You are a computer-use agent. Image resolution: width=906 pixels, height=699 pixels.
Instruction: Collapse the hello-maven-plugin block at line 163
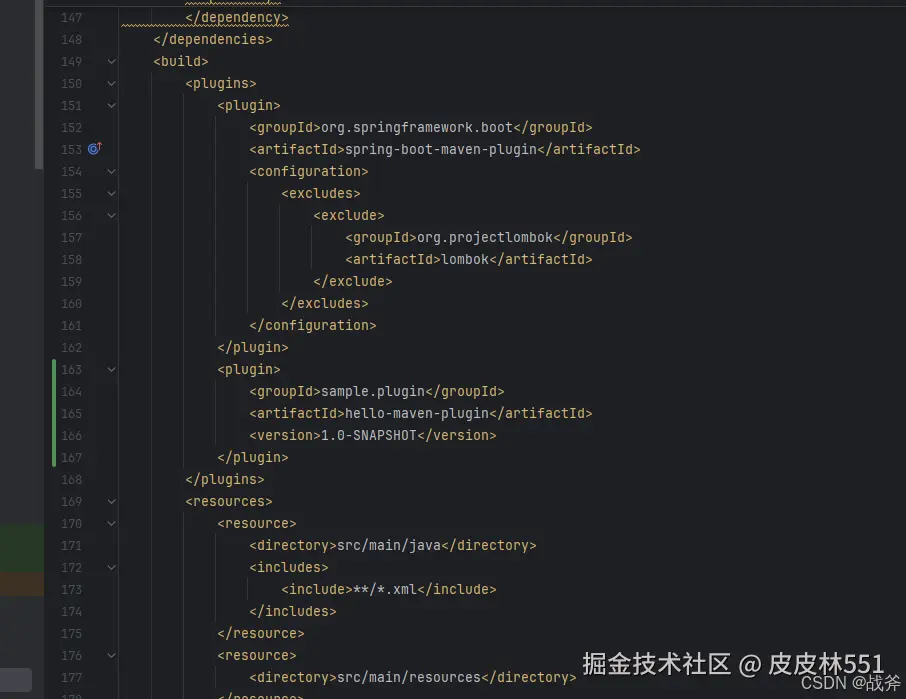[x=111, y=369]
